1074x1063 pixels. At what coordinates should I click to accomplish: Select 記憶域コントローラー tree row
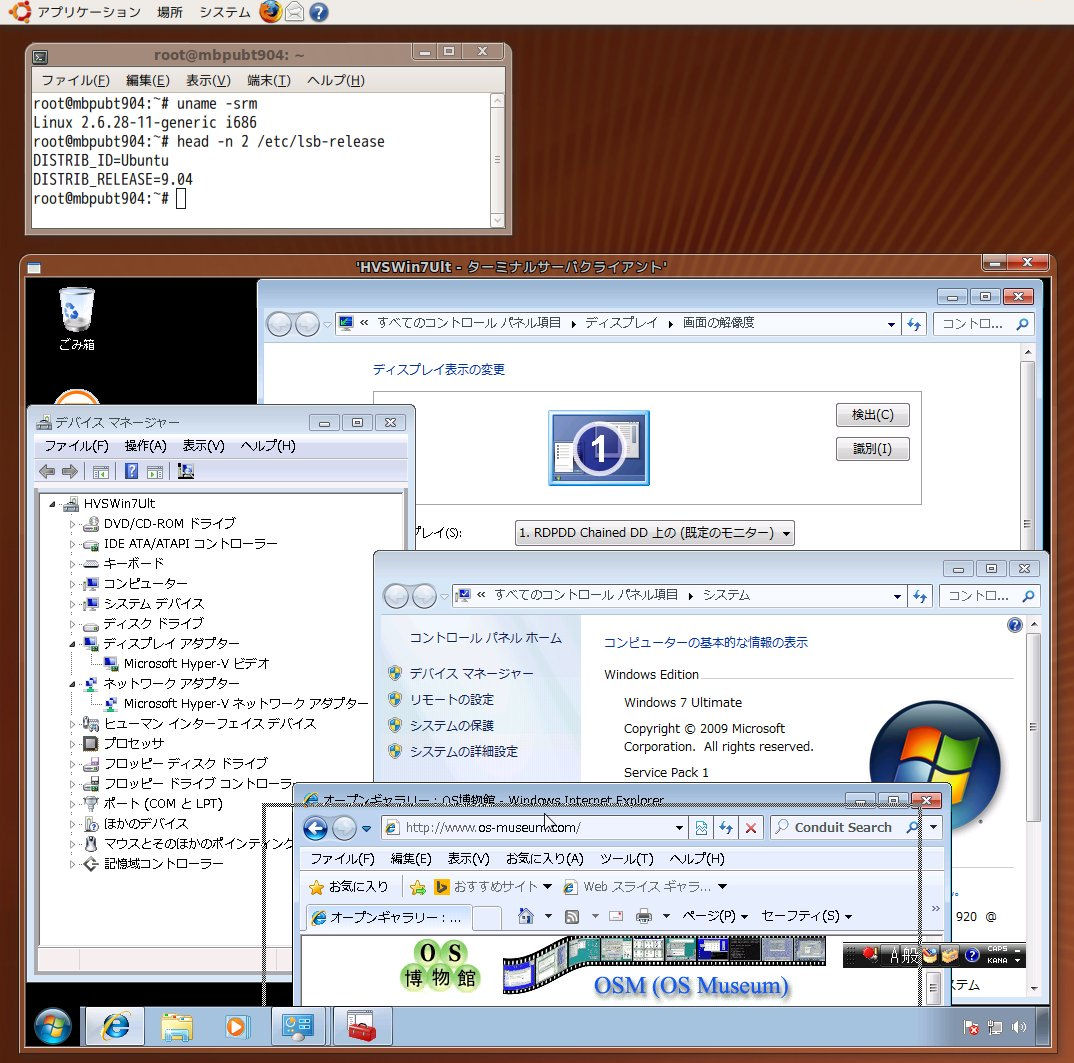click(x=163, y=864)
